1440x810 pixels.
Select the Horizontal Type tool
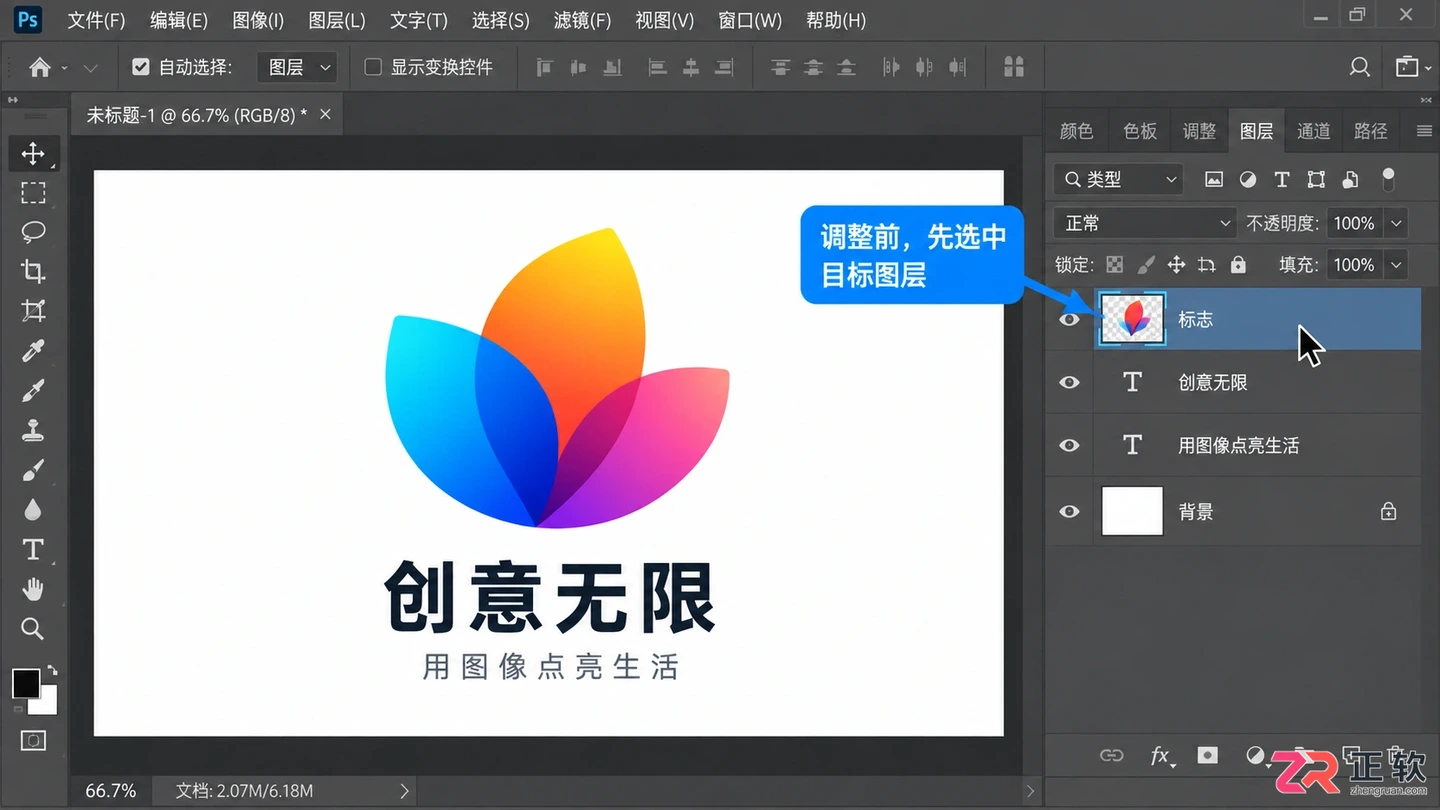tap(33, 549)
